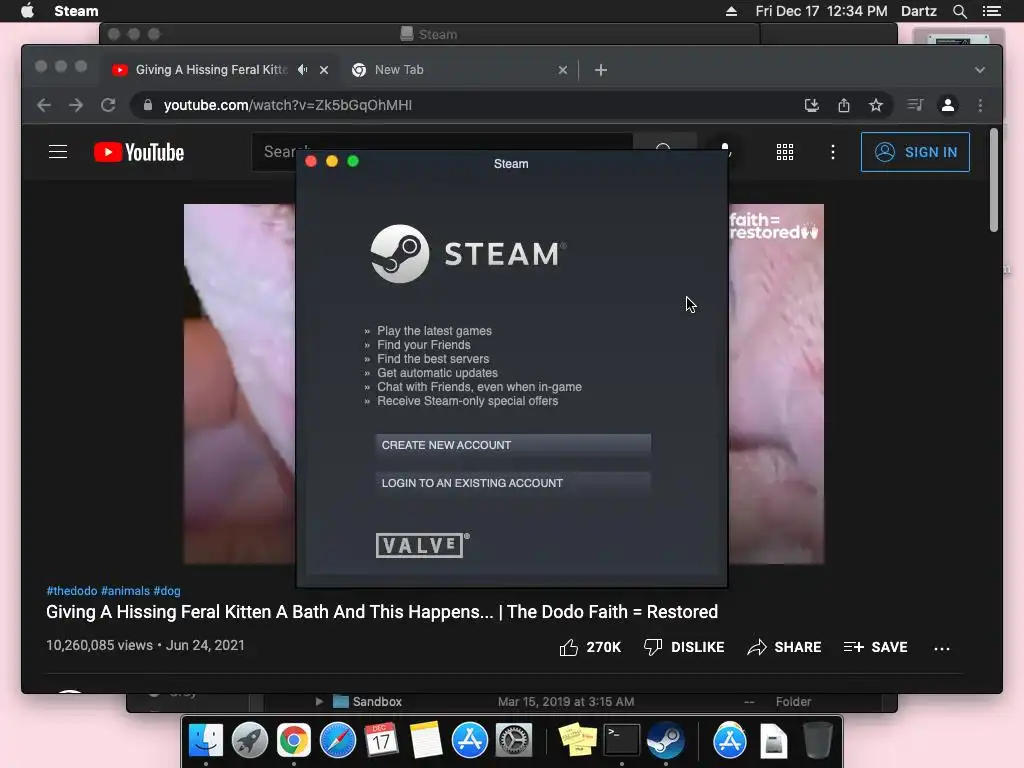The image size is (1024, 768).
Task: Open more actions ellipsis under video
Action: pos(942,648)
